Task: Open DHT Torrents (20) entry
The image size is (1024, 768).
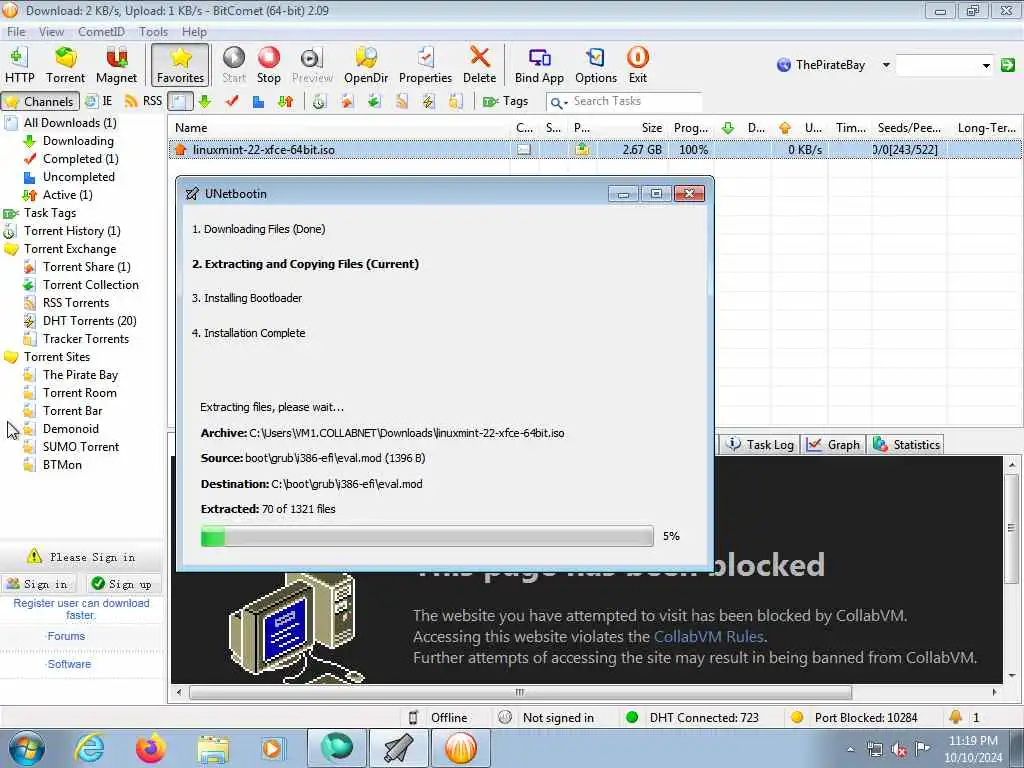Action: (89, 321)
